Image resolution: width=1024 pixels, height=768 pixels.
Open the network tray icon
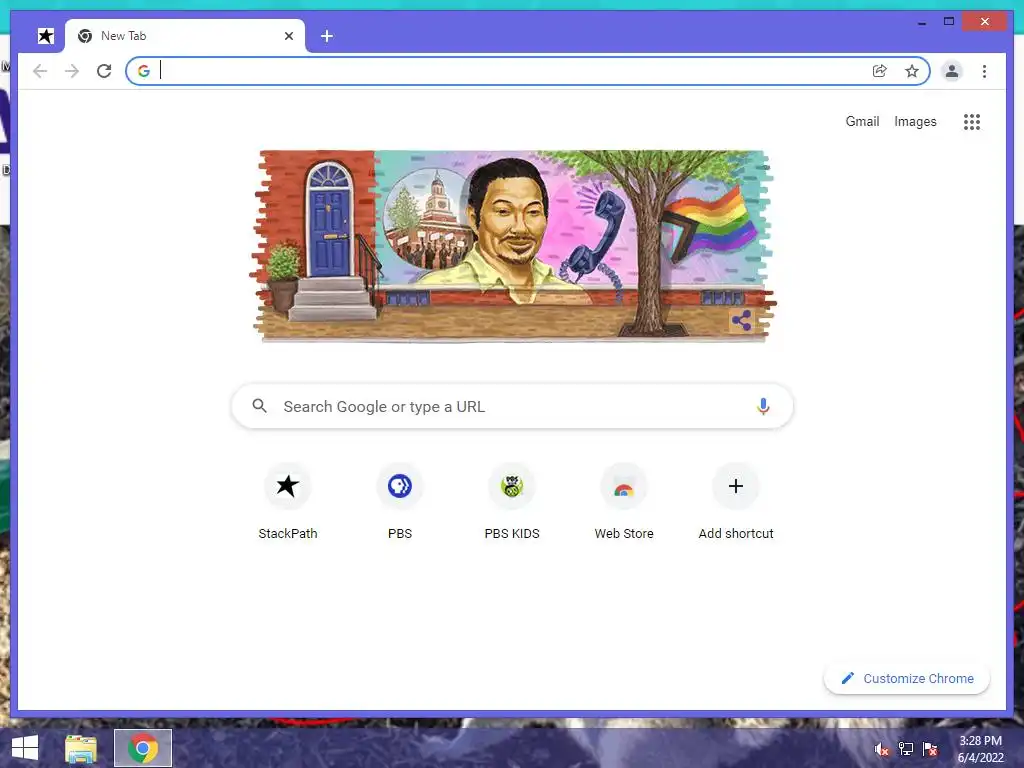[906, 749]
